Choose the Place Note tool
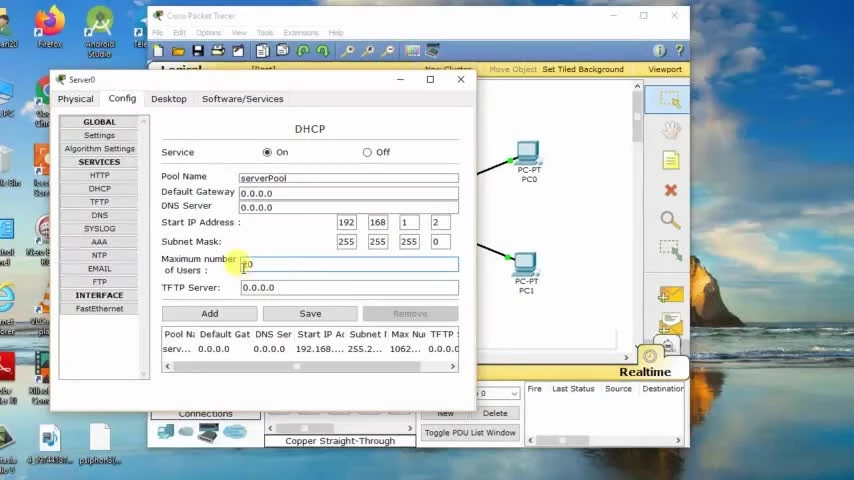Image resolution: width=854 pixels, height=480 pixels. [670, 160]
